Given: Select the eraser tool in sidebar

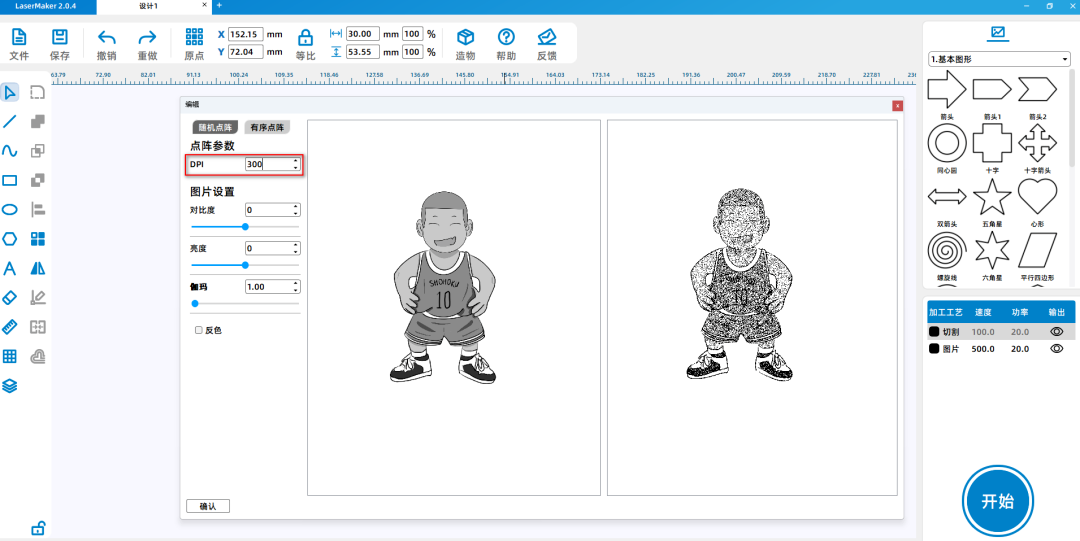Looking at the screenshot, I should 10,297.
